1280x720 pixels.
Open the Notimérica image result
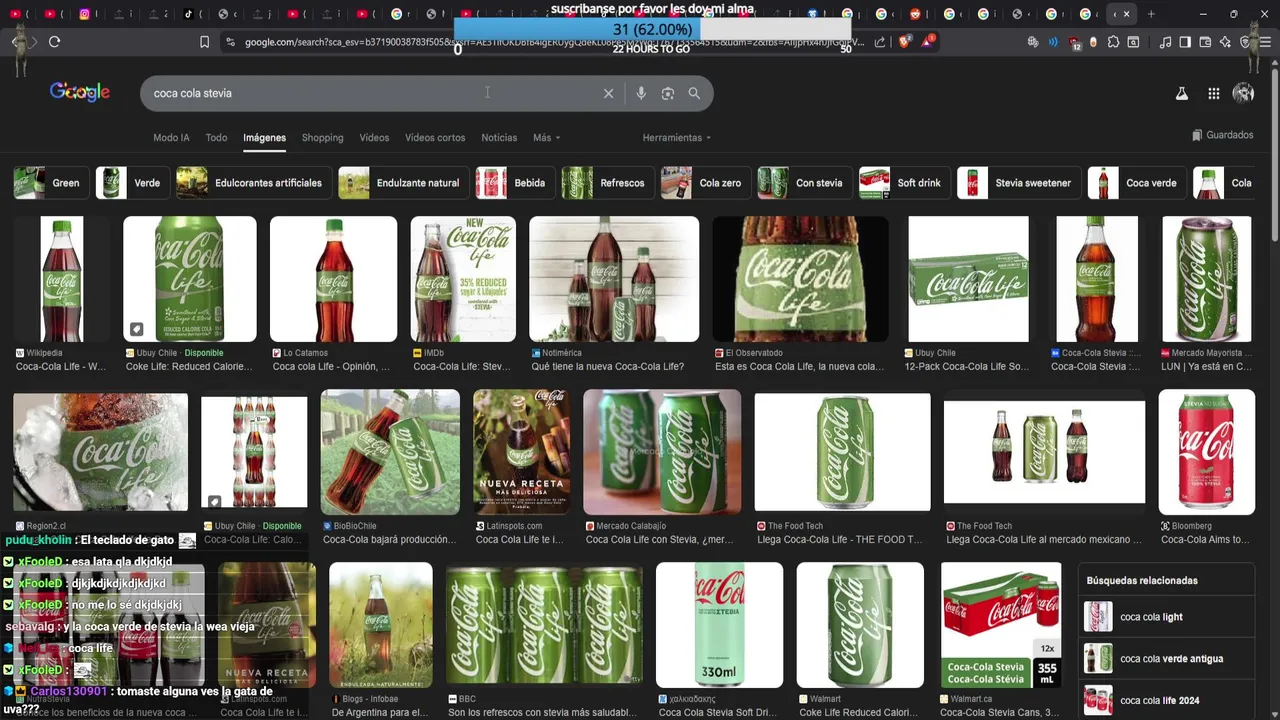(614, 279)
